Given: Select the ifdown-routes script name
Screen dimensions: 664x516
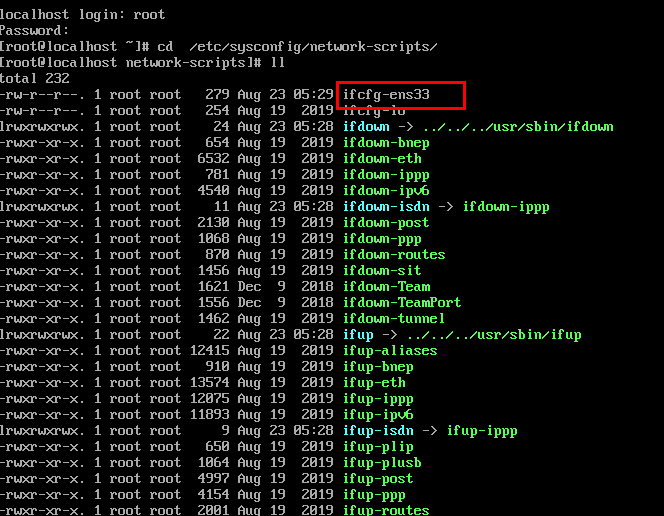Looking at the screenshot, I should point(394,255).
